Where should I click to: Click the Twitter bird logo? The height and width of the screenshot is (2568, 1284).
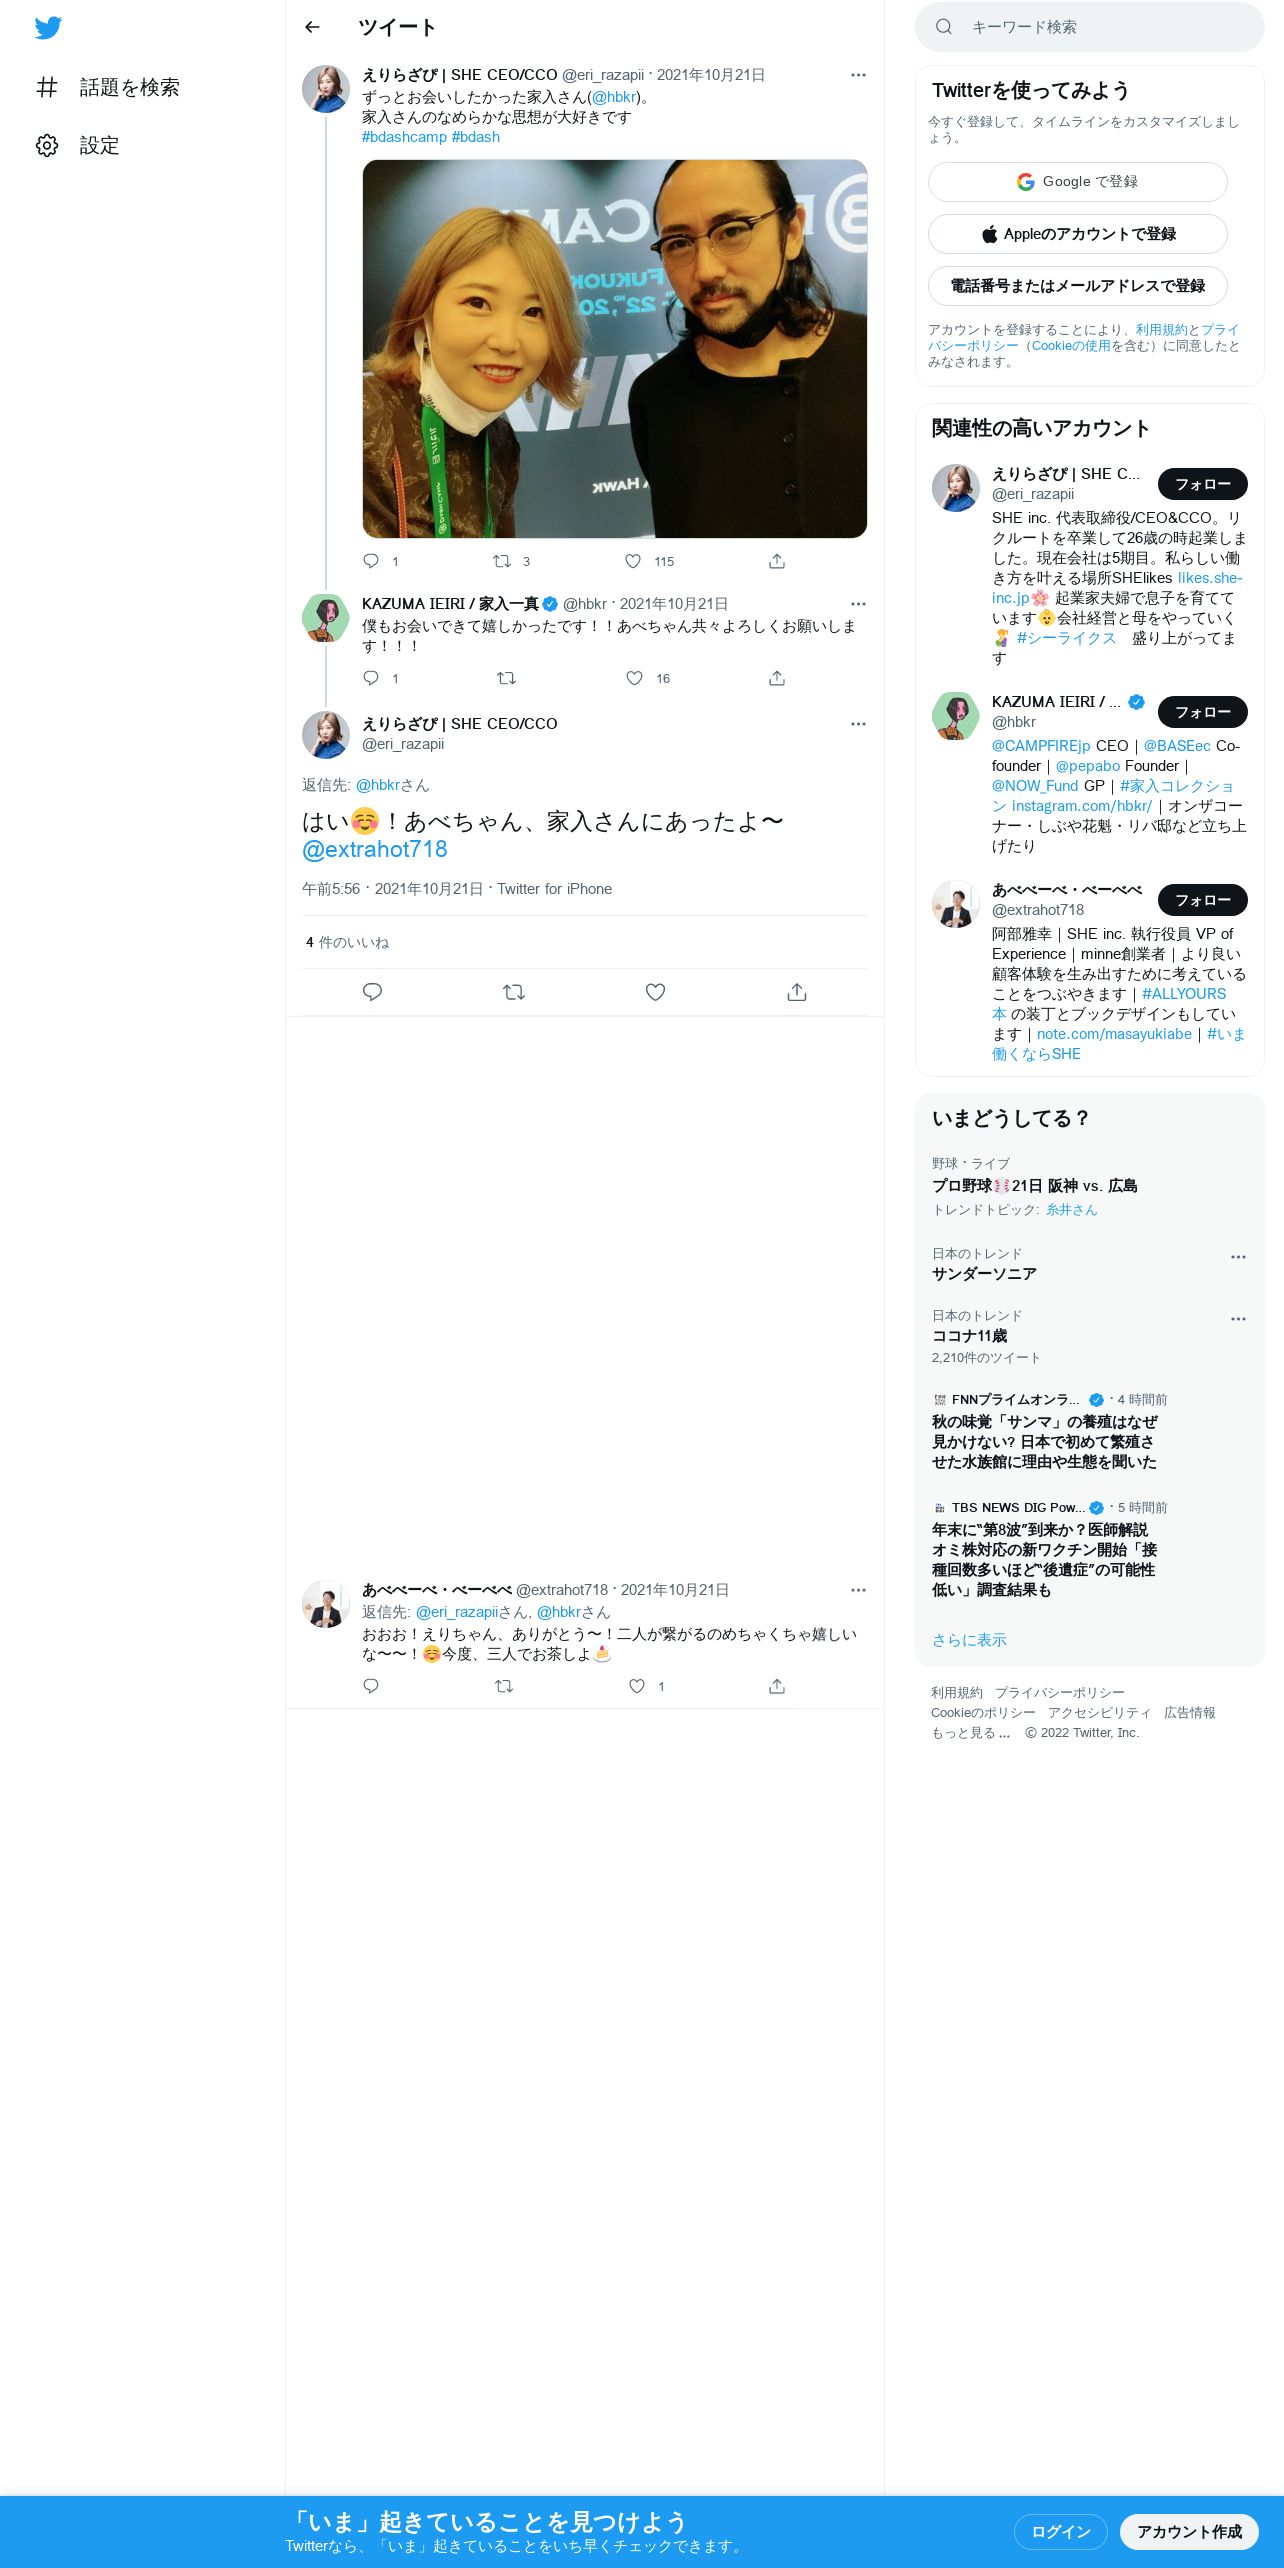click(48, 28)
